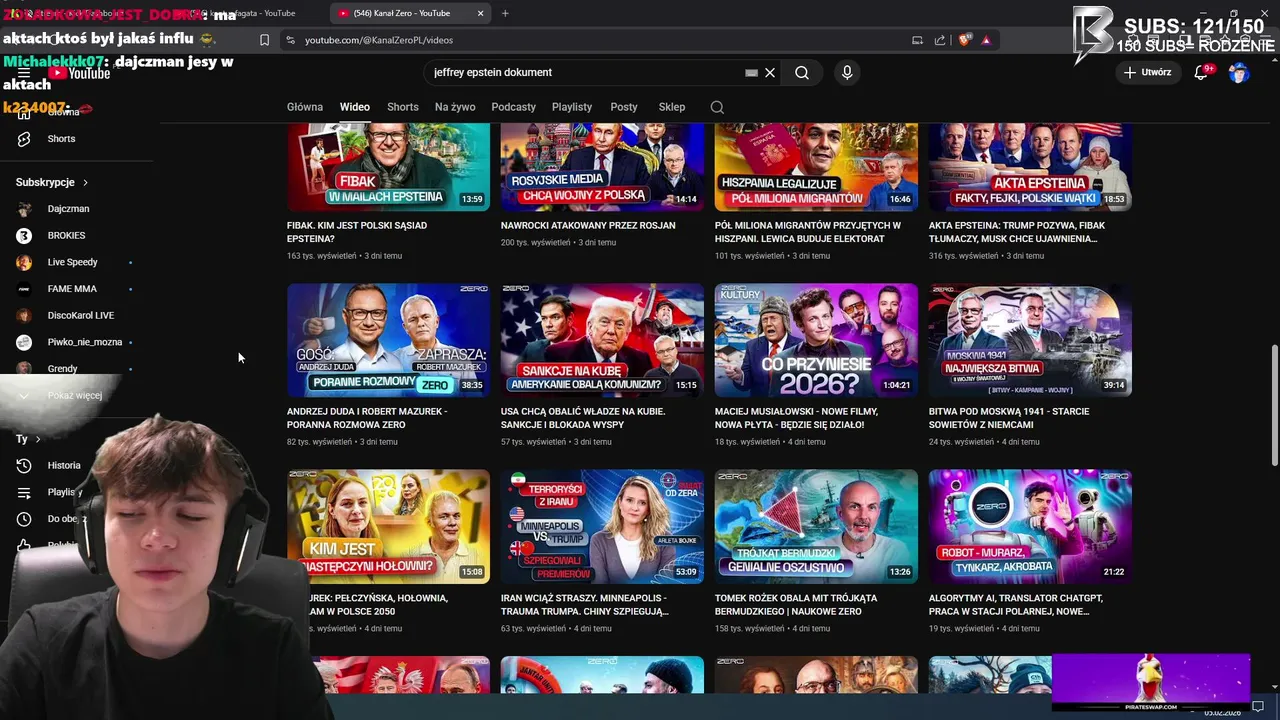Search within channel using magnifier icon

717,107
